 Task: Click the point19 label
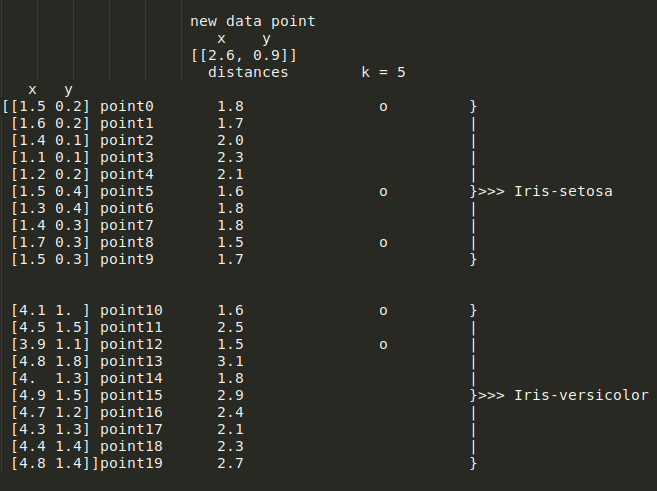pyautogui.click(x=131, y=463)
